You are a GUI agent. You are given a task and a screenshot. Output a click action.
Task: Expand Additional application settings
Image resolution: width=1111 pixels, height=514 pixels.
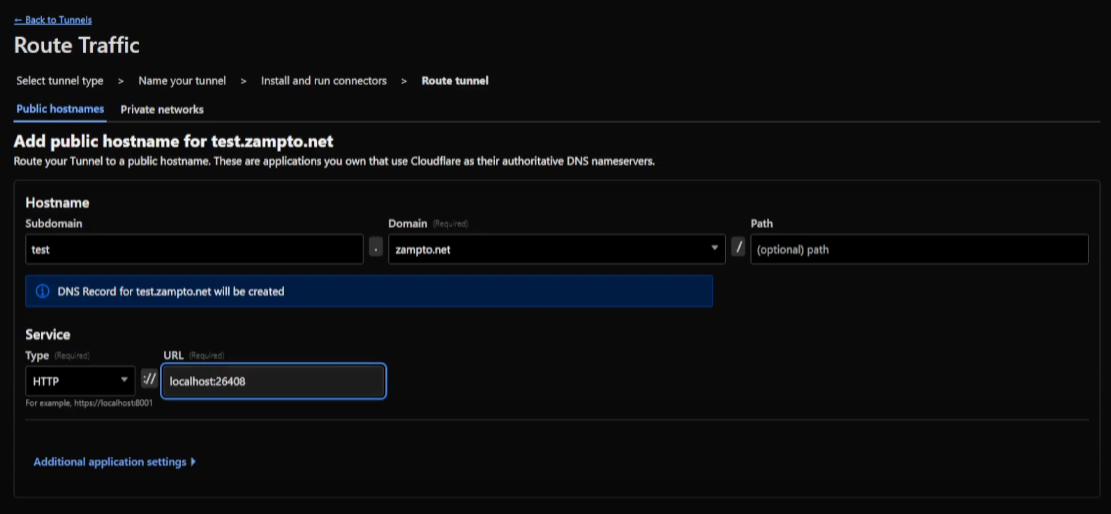tap(115, 462)
